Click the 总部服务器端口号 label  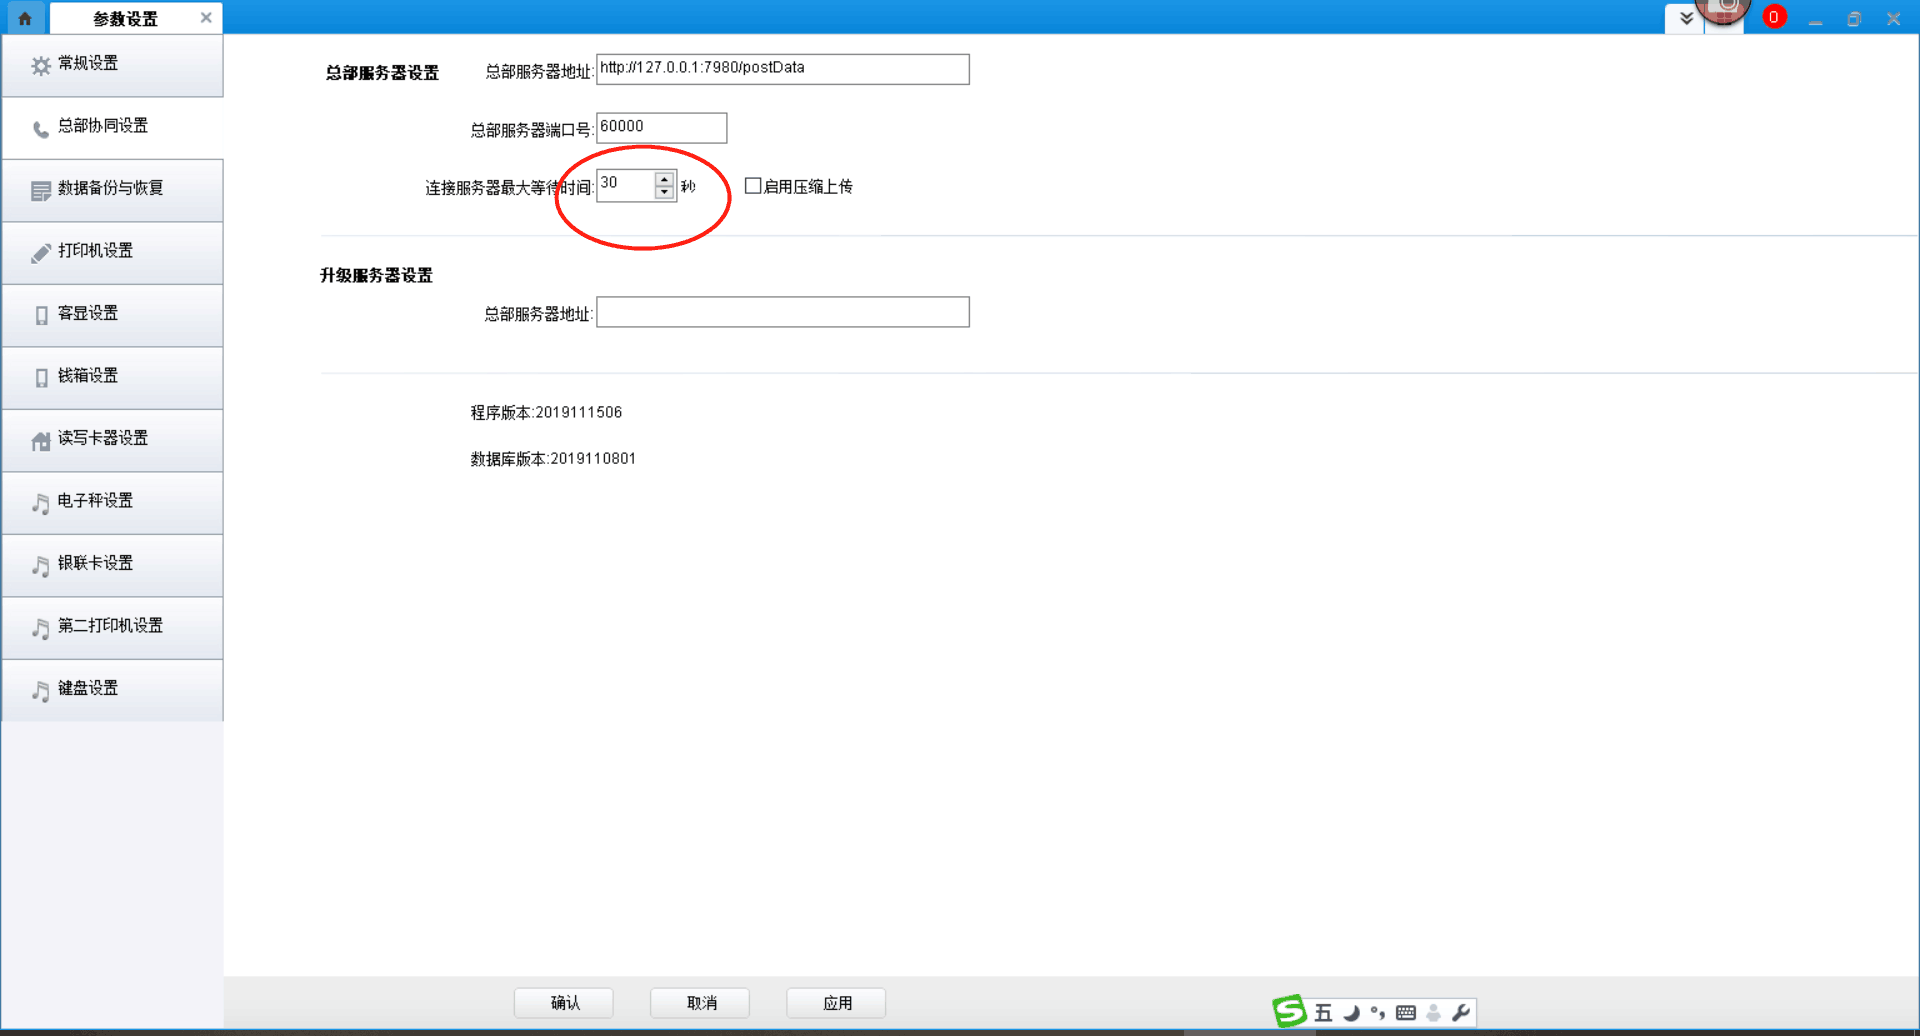pyautogui.click(x=532, y=130)
